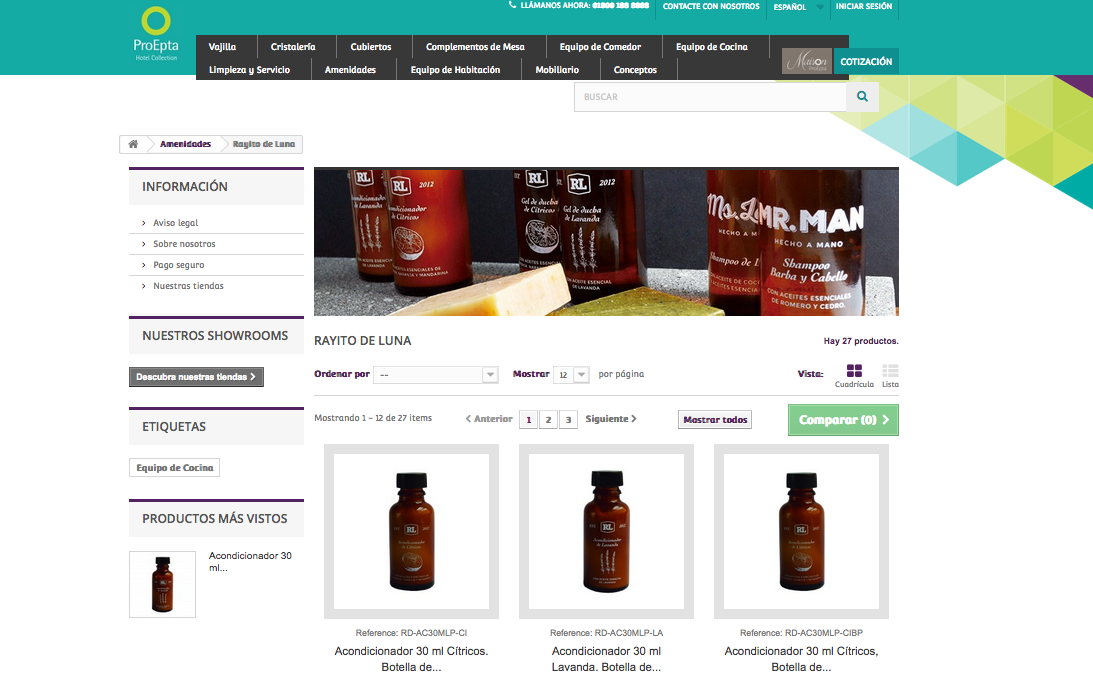Open the Nuestras tiendas link
Viewport: 1093px width, 682px height.
click(x=188, y=286)
